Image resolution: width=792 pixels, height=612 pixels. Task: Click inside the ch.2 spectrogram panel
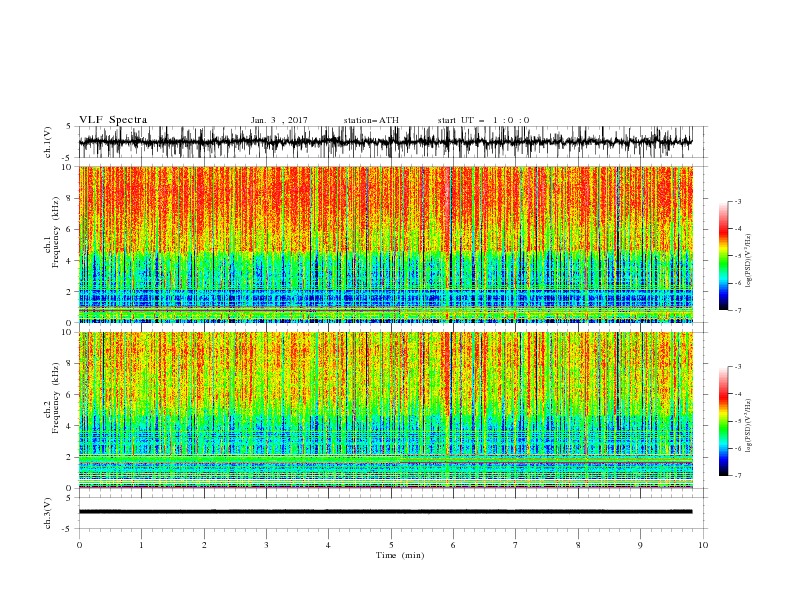tap(385, 410)
